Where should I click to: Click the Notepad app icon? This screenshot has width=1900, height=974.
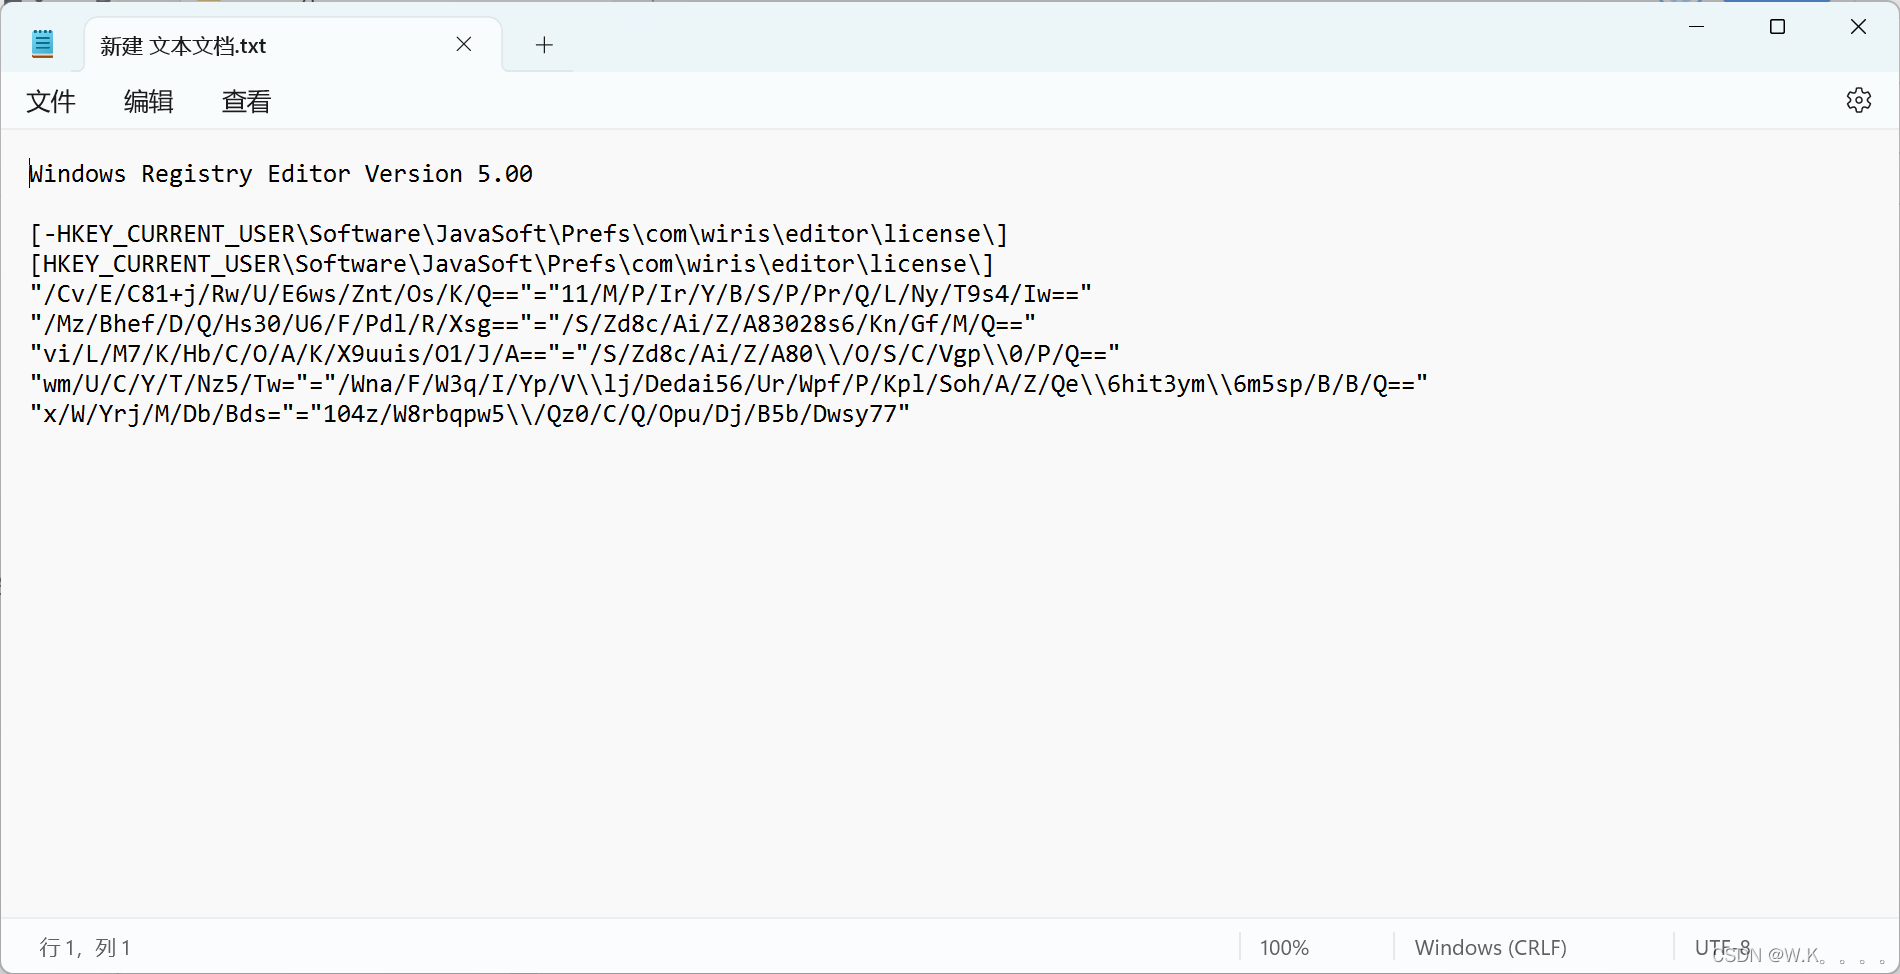pos(42,44)
